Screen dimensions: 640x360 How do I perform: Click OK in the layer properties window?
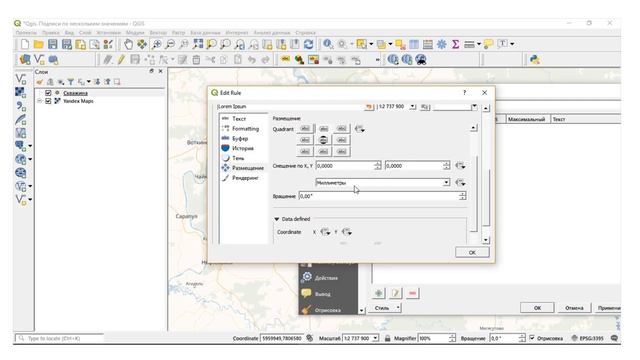click(537, 308)
